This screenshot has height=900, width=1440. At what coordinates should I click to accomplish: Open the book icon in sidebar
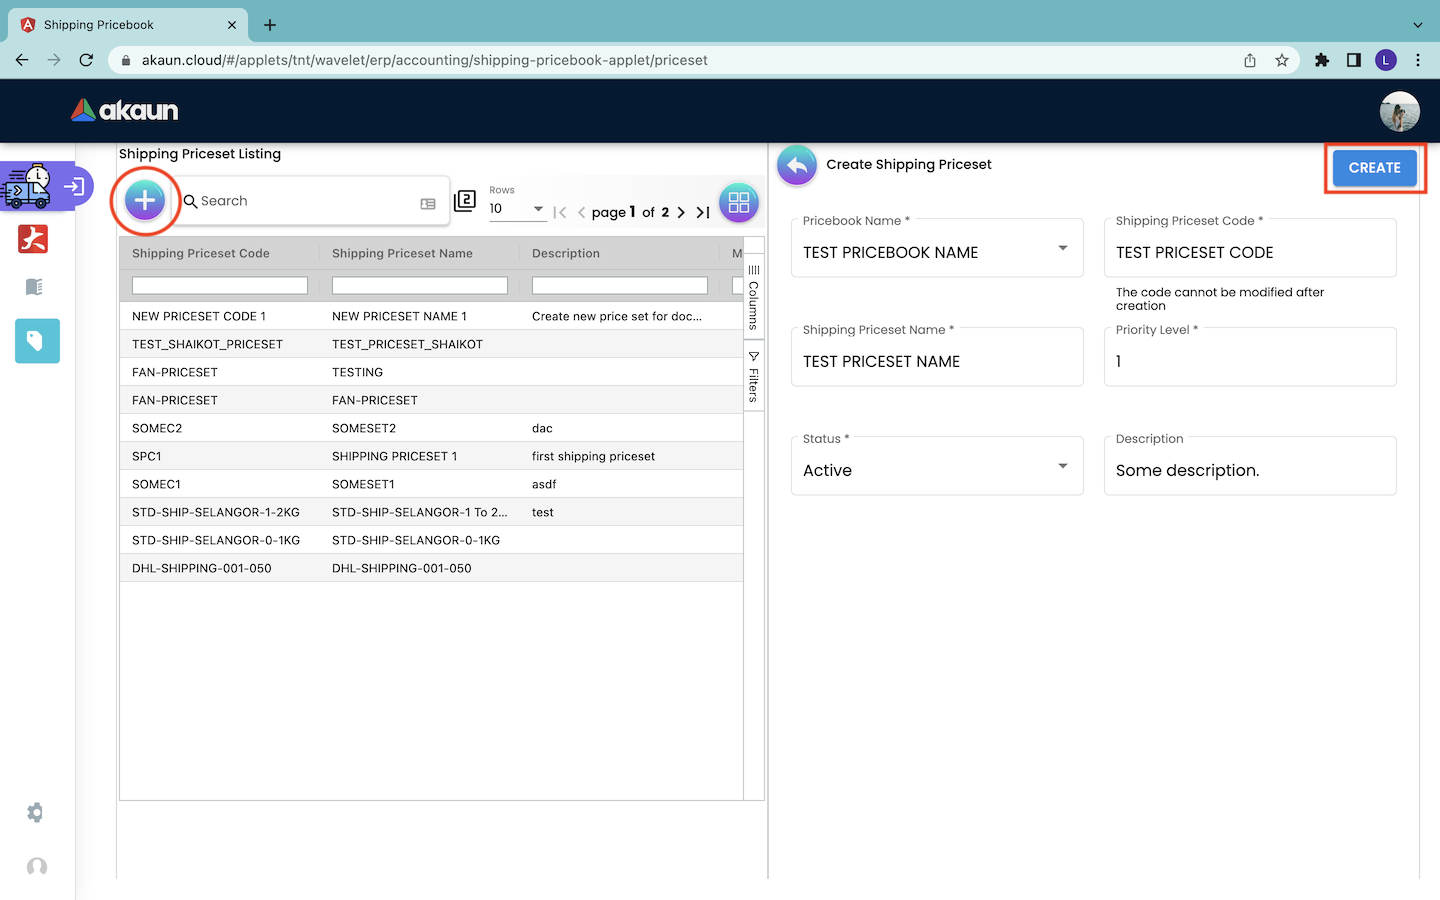34,287
